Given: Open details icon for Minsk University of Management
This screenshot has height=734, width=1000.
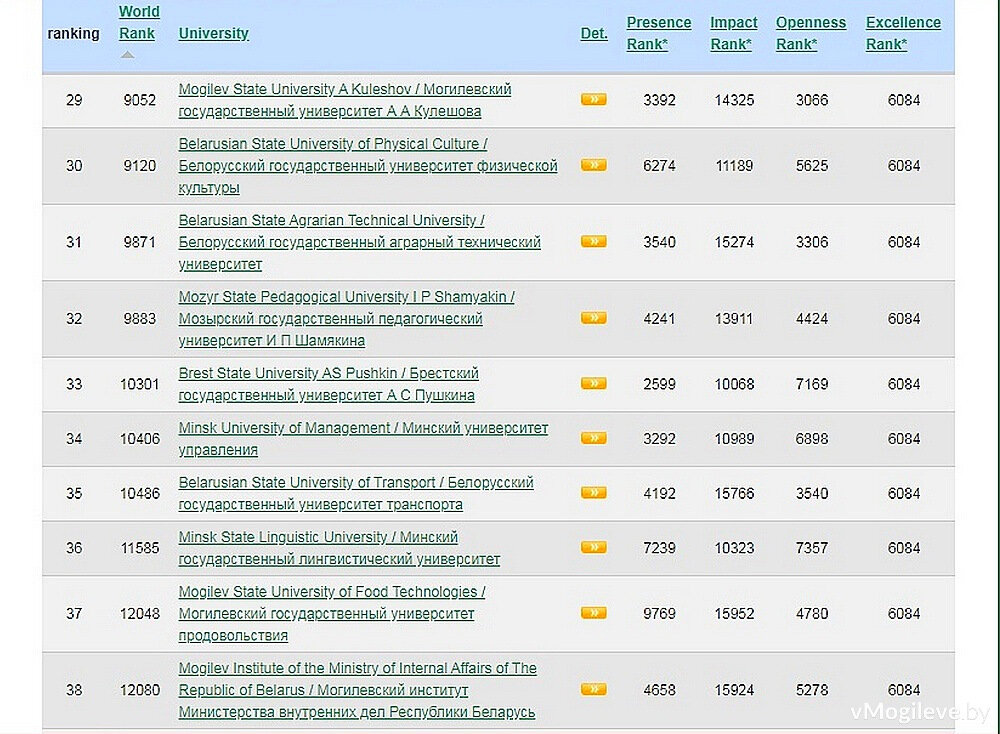Looking at the screenshot, I should [593, 438].
